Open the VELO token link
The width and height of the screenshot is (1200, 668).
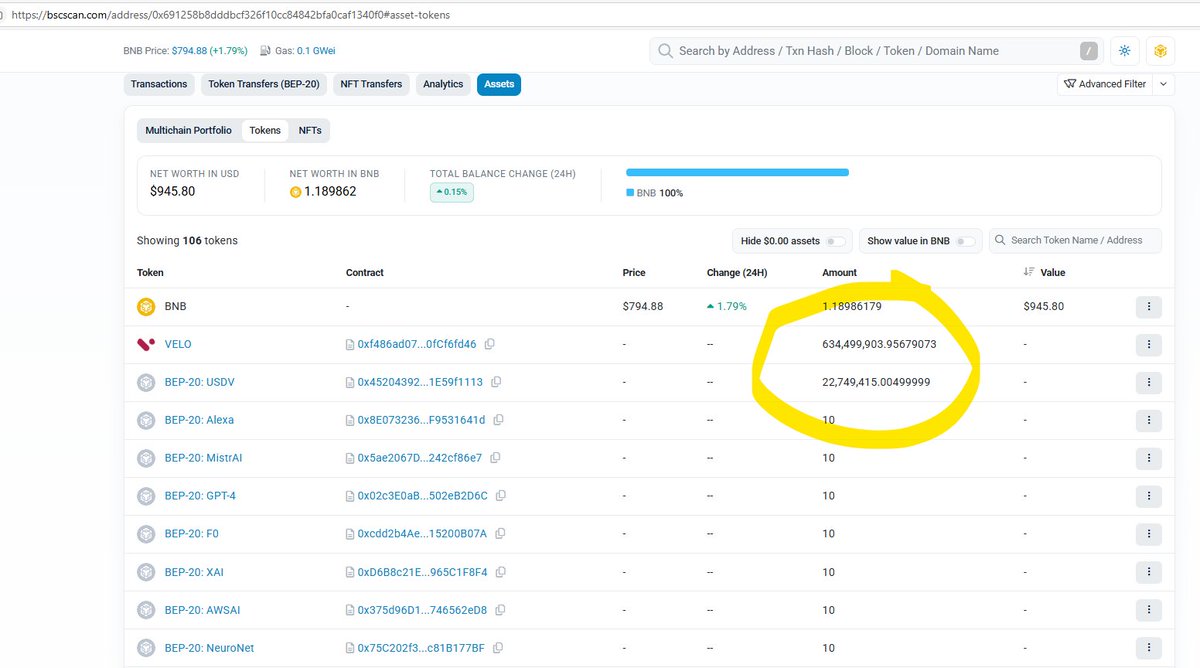pos(178,344)
